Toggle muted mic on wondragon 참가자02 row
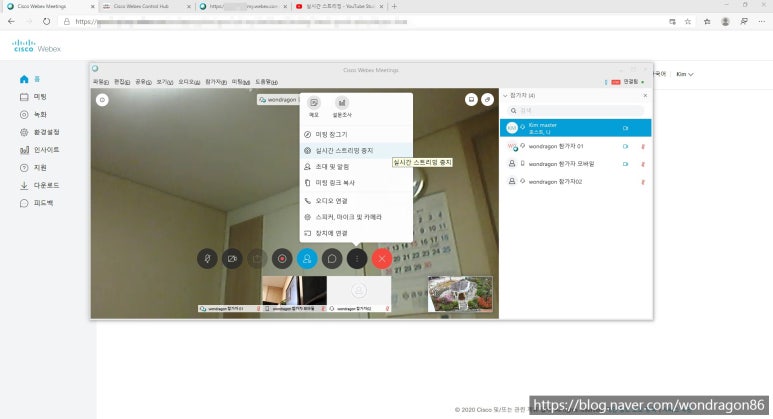773x419 pixels. pyautogui.click(x=643, y=182)
